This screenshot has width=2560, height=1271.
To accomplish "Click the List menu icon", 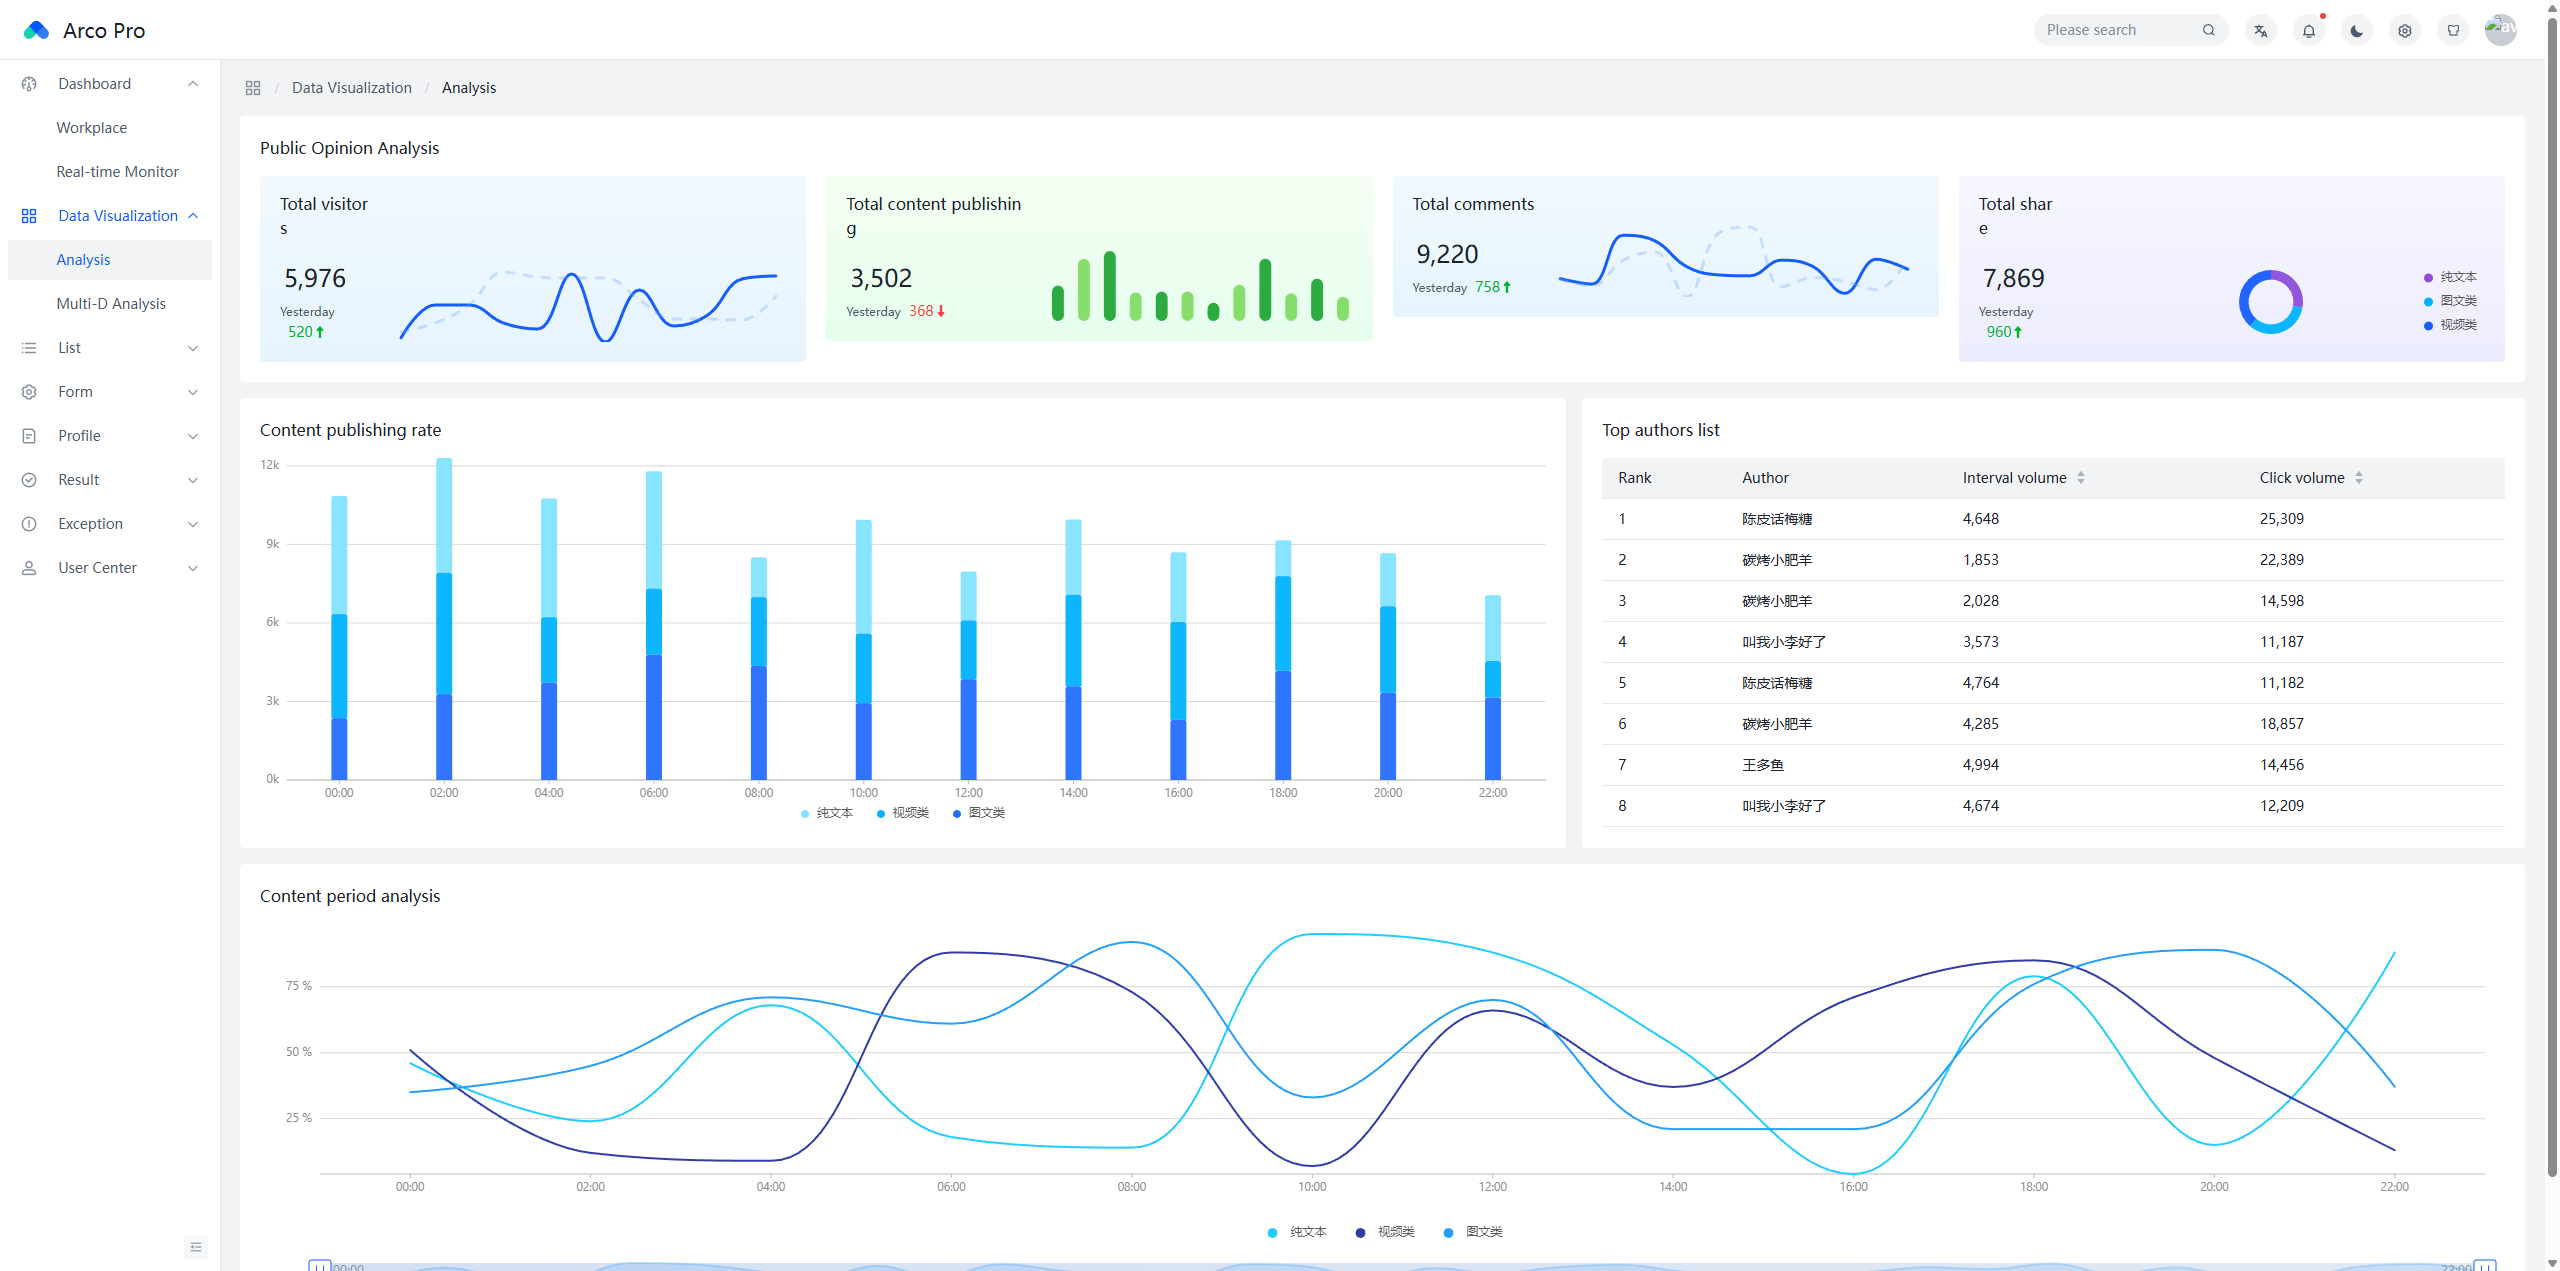I will click(x=29, y=348).
